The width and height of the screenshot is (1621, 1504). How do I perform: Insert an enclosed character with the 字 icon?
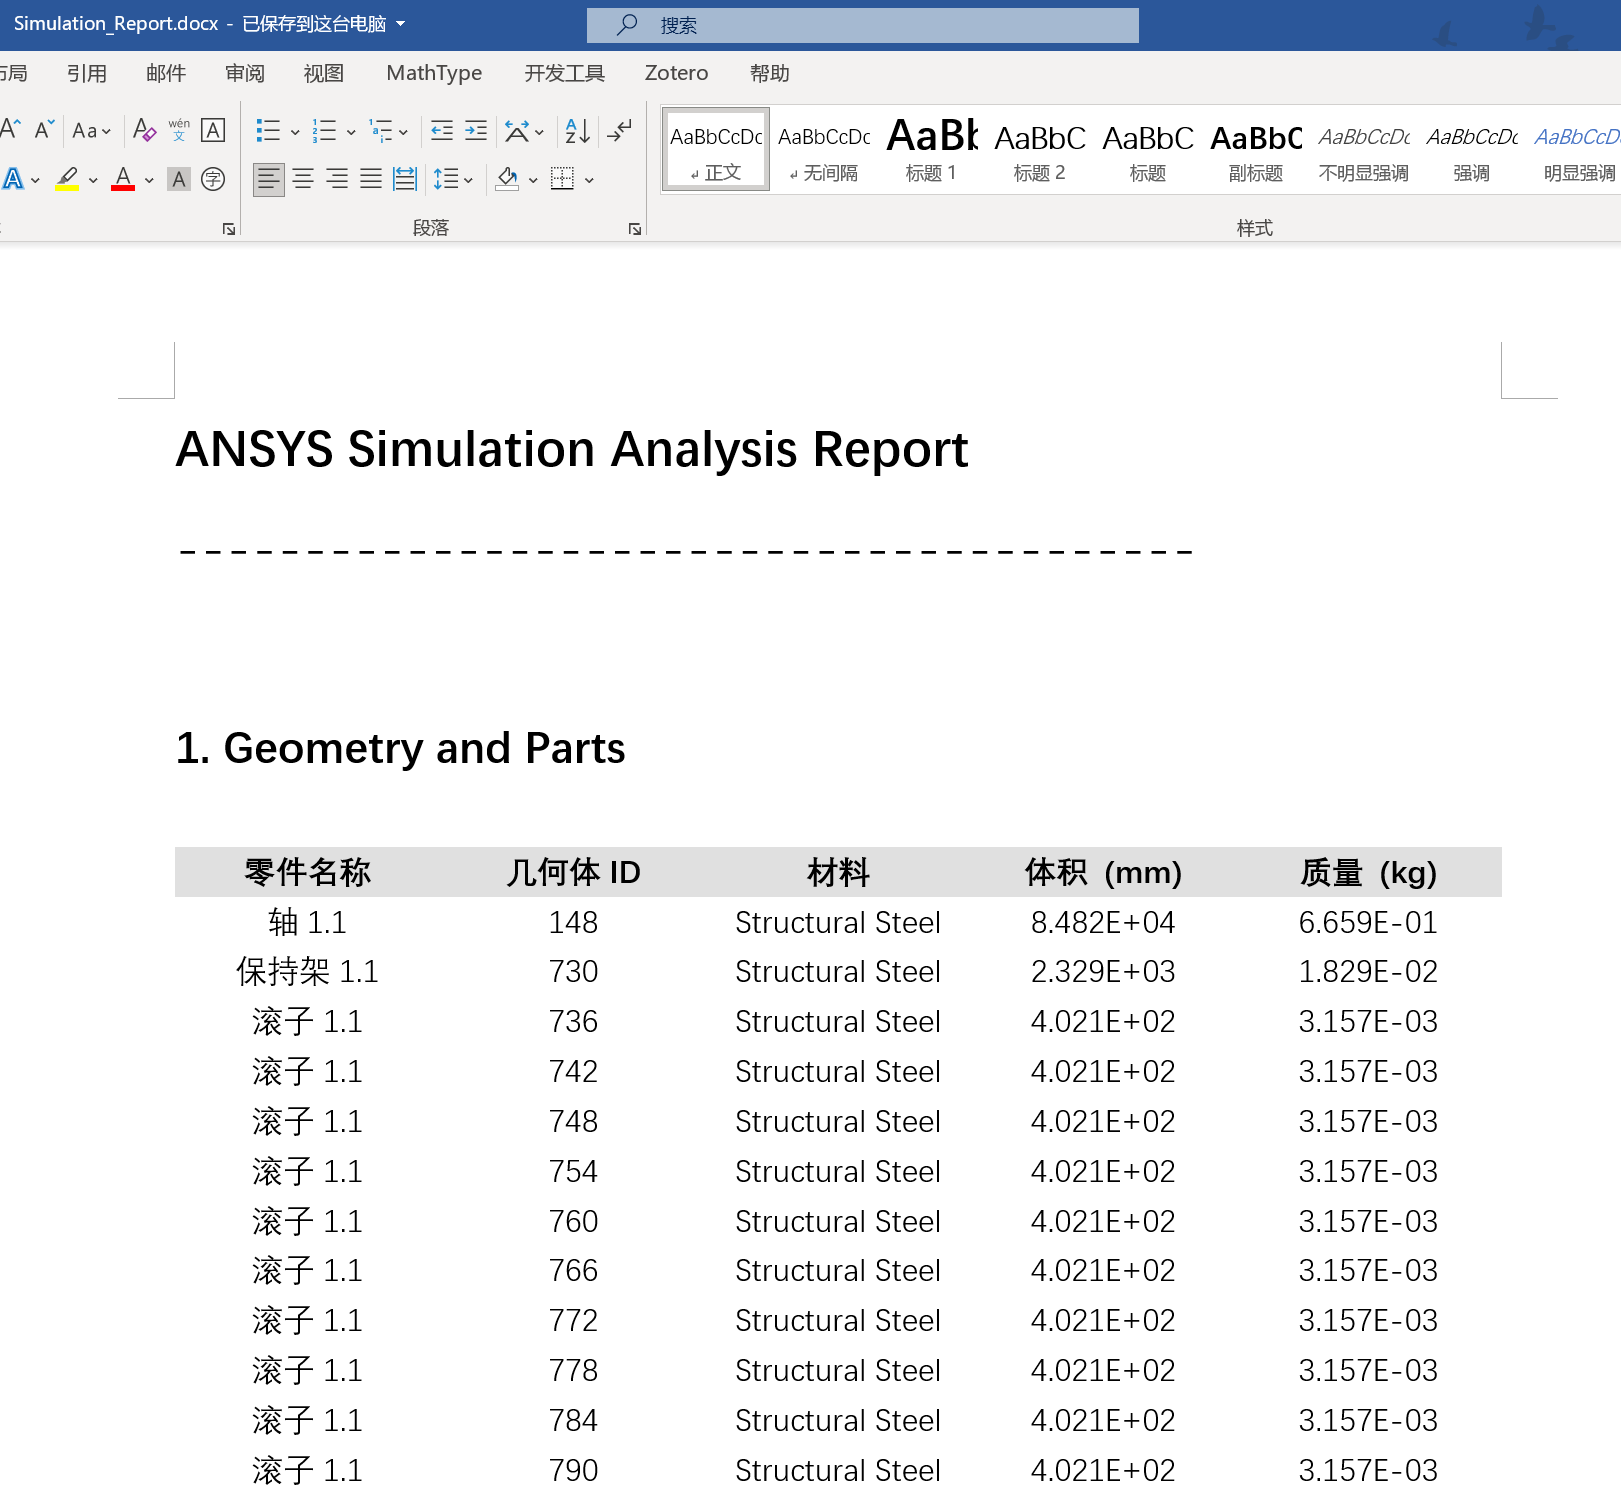[213, 179]
